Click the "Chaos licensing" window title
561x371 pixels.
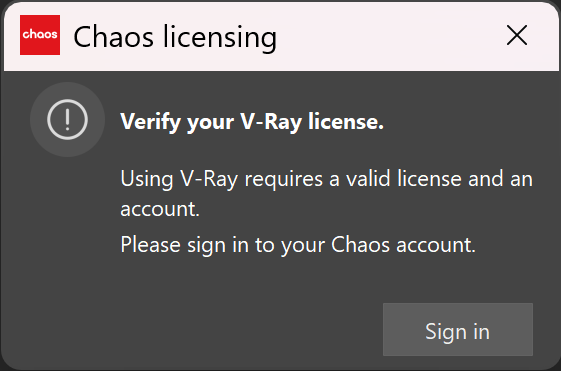175,38
